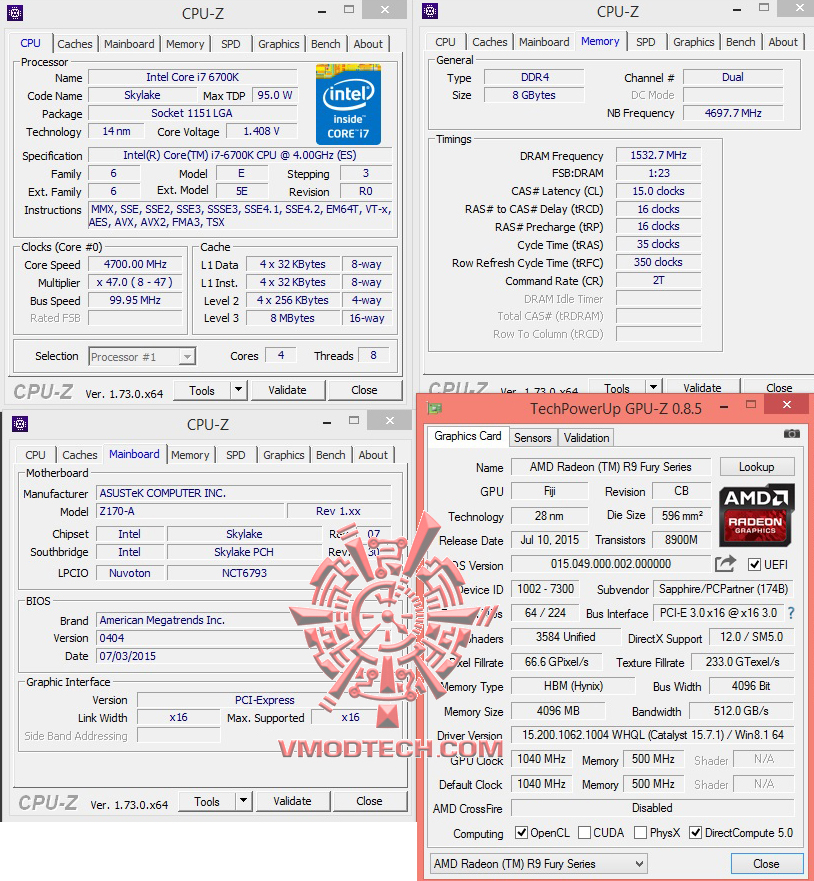Viewport: 814px width, 881px height.
Task: Open the About tab in the Memory window
Action: tap(783, 42)
